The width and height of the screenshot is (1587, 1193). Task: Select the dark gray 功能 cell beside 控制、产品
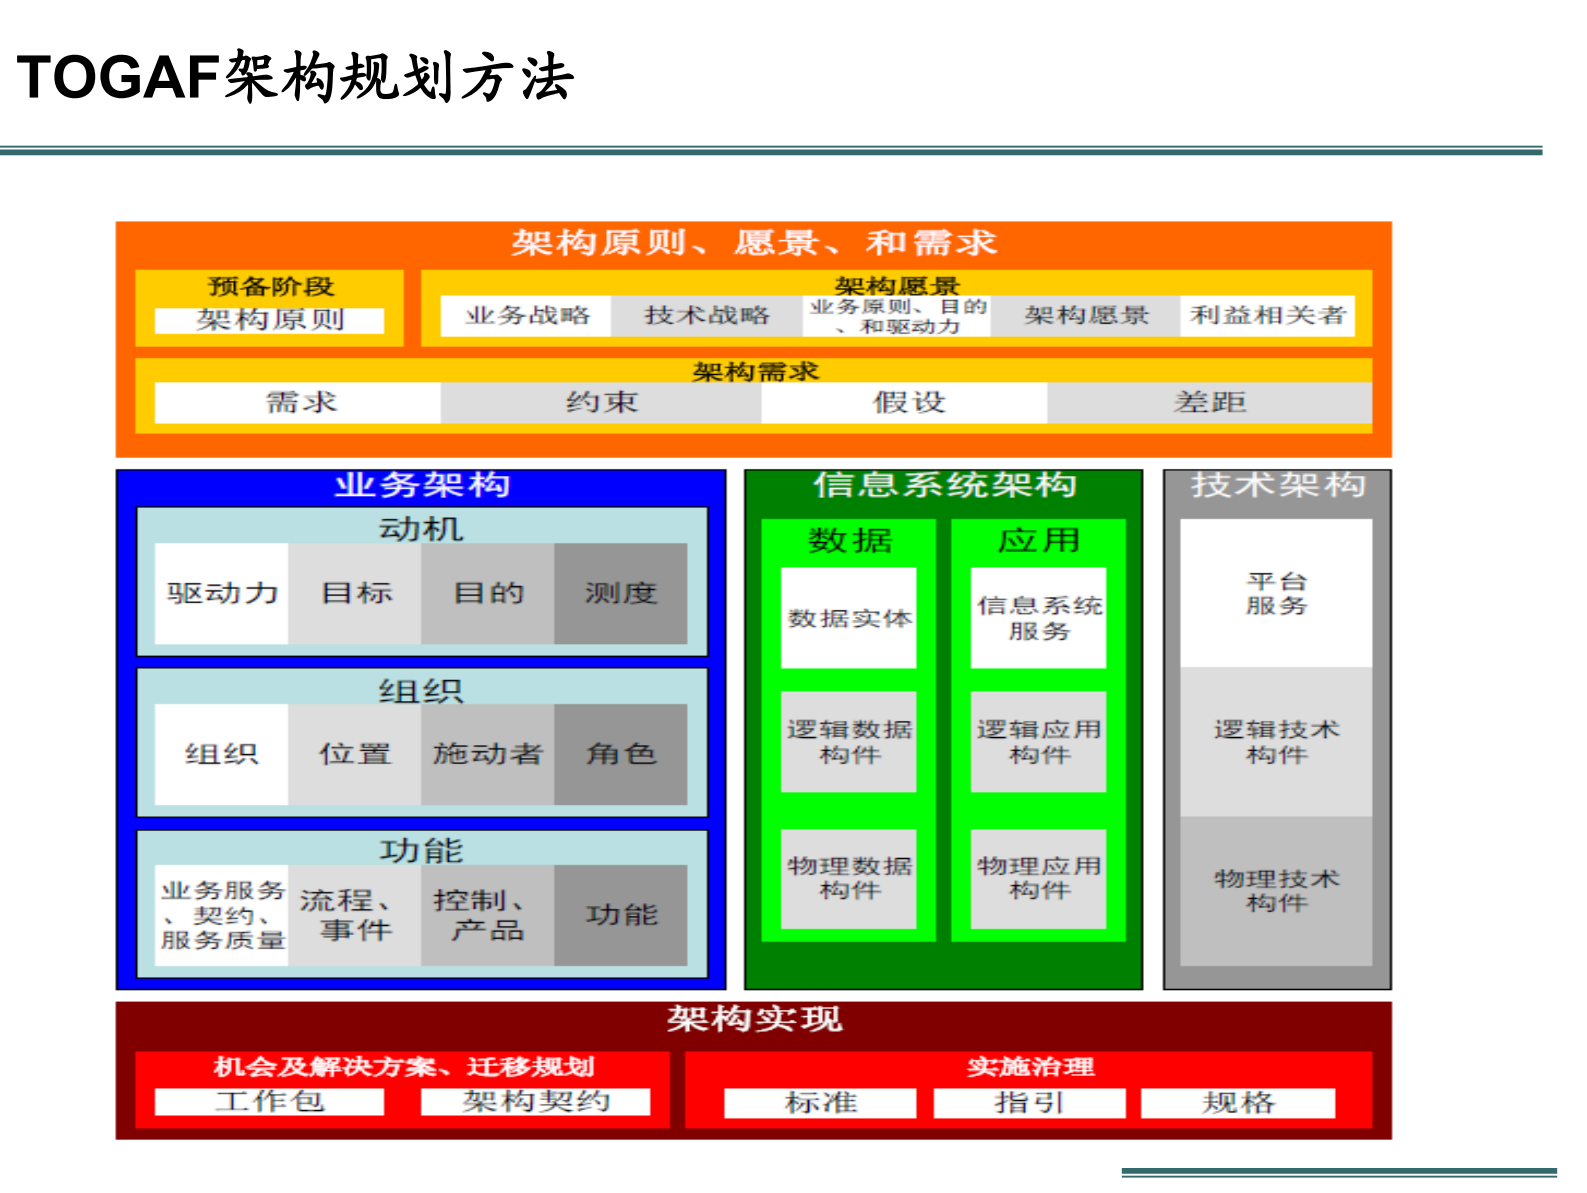tap(621, 915)
